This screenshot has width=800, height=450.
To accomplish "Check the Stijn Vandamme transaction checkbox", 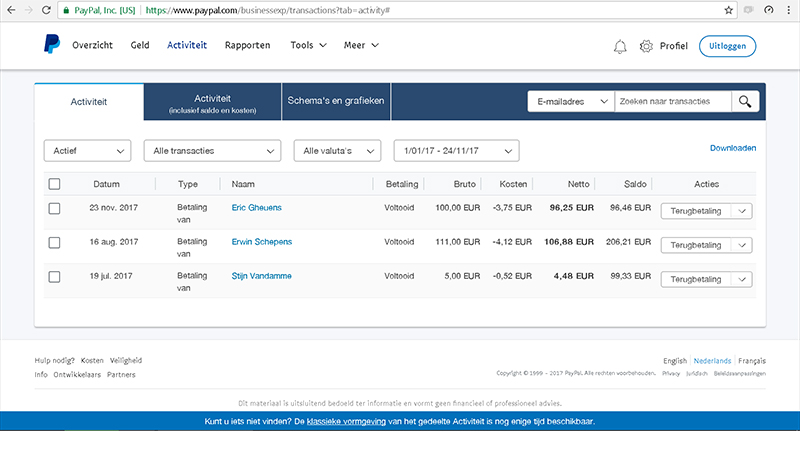I will tap(54, 277).
